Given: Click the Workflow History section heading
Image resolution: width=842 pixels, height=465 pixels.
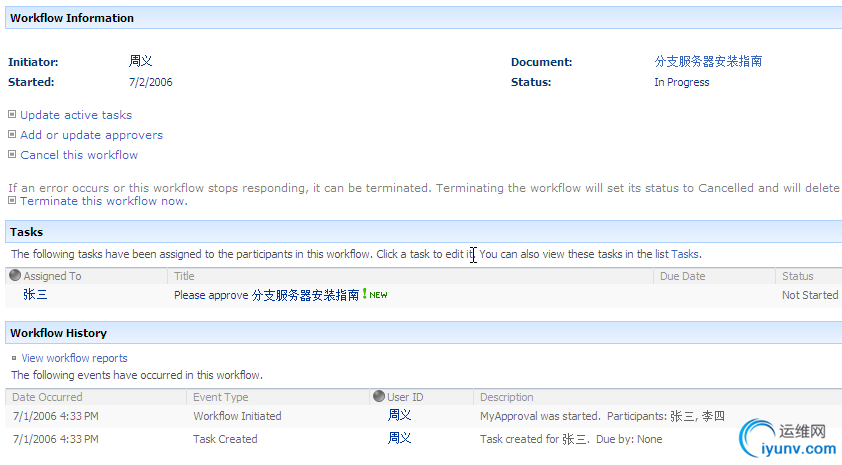Looking at the screenshot, I should coord(59,333).
